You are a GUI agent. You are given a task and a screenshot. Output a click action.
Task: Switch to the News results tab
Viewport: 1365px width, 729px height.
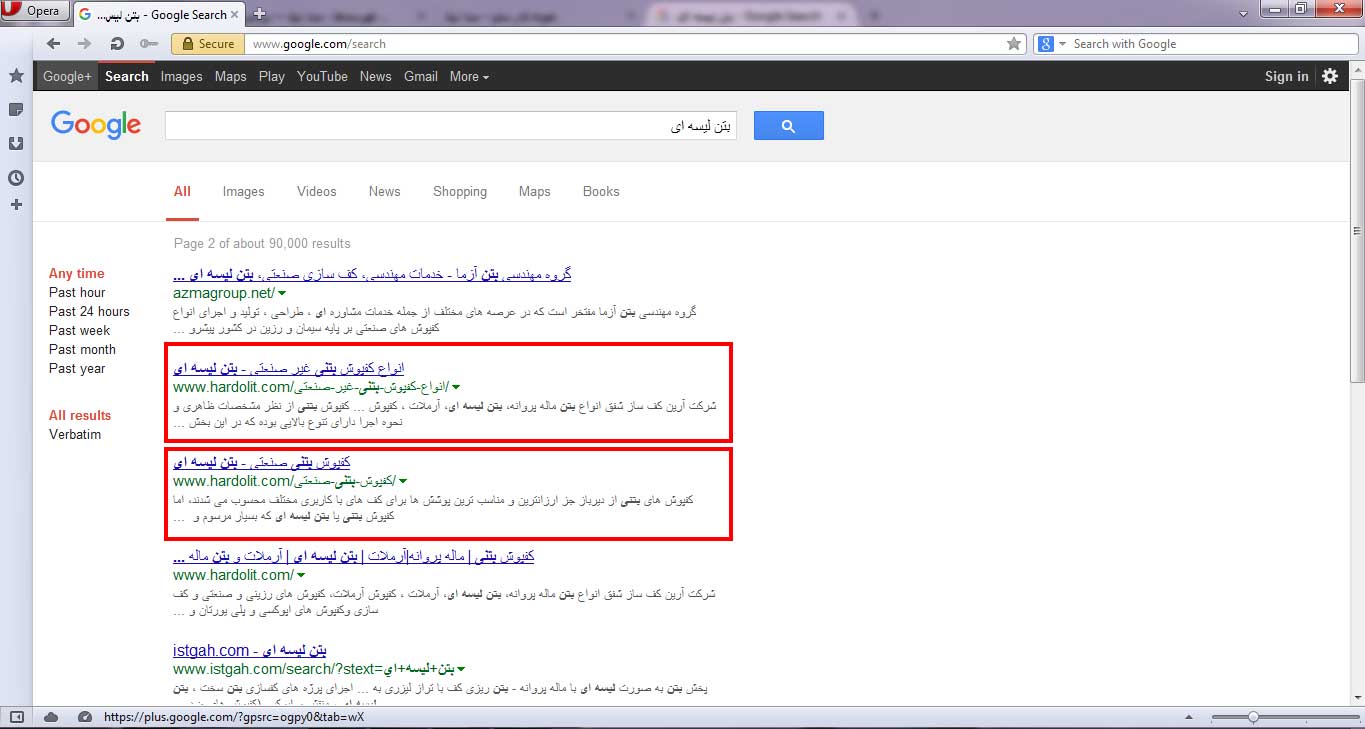[384, 191]
